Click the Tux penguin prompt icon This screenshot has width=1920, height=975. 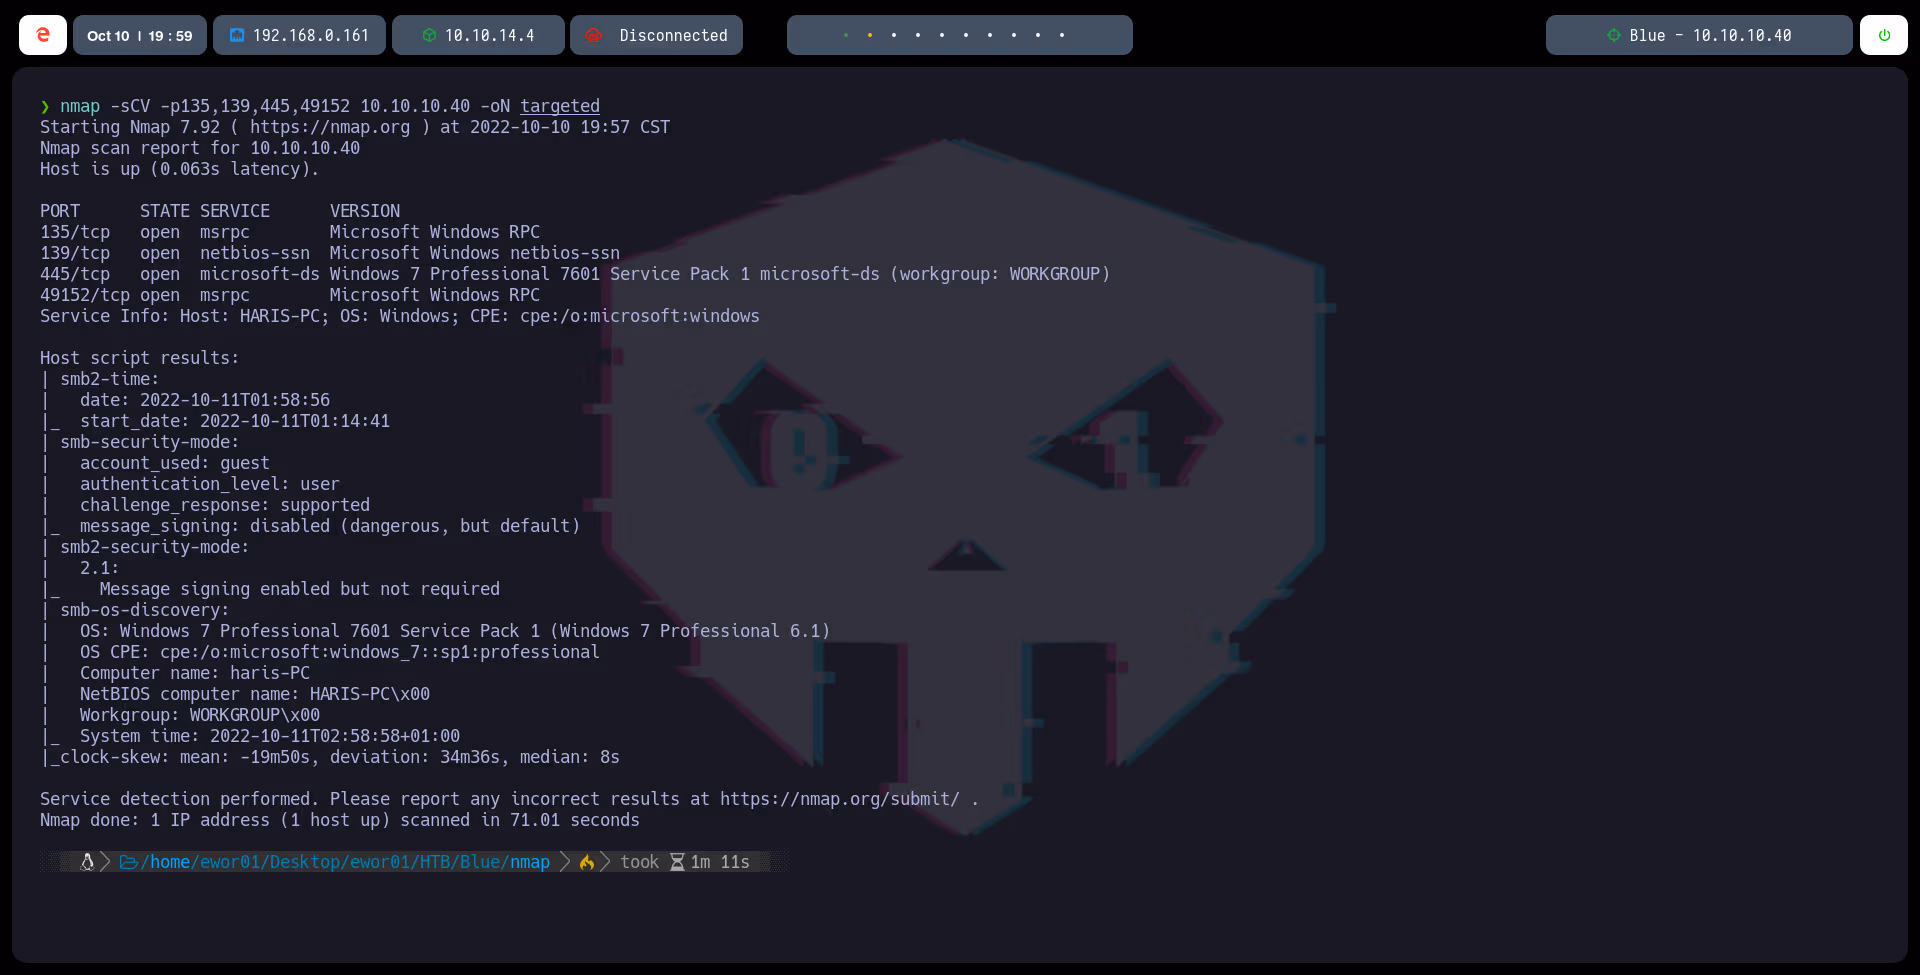point(87,862)
